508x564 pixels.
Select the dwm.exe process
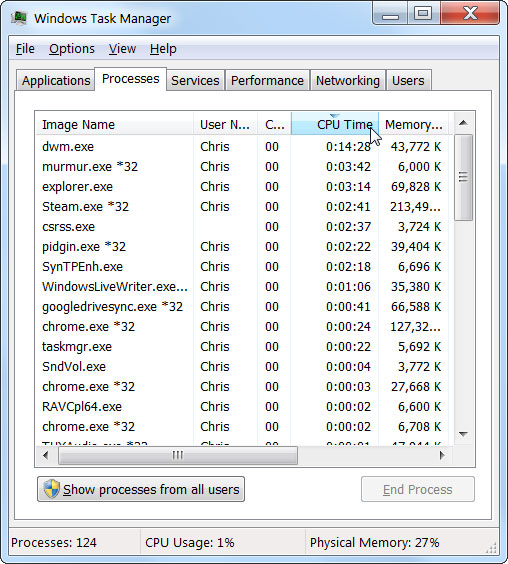242,147
